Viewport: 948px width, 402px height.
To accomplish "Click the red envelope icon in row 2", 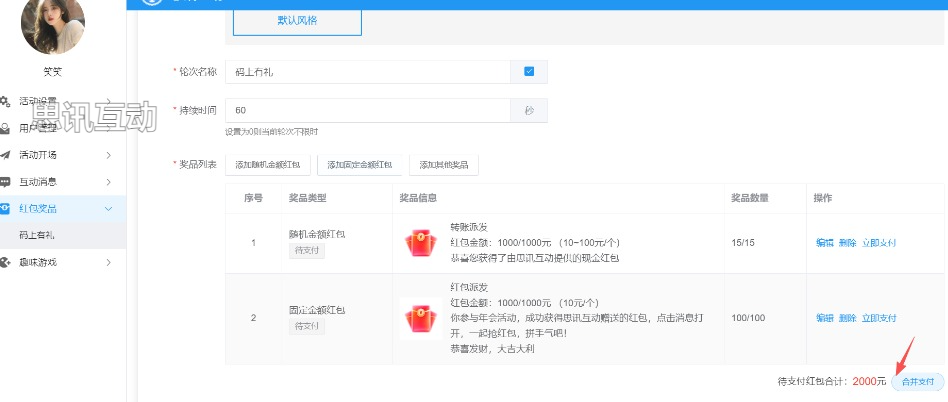I will coord(421,318).
